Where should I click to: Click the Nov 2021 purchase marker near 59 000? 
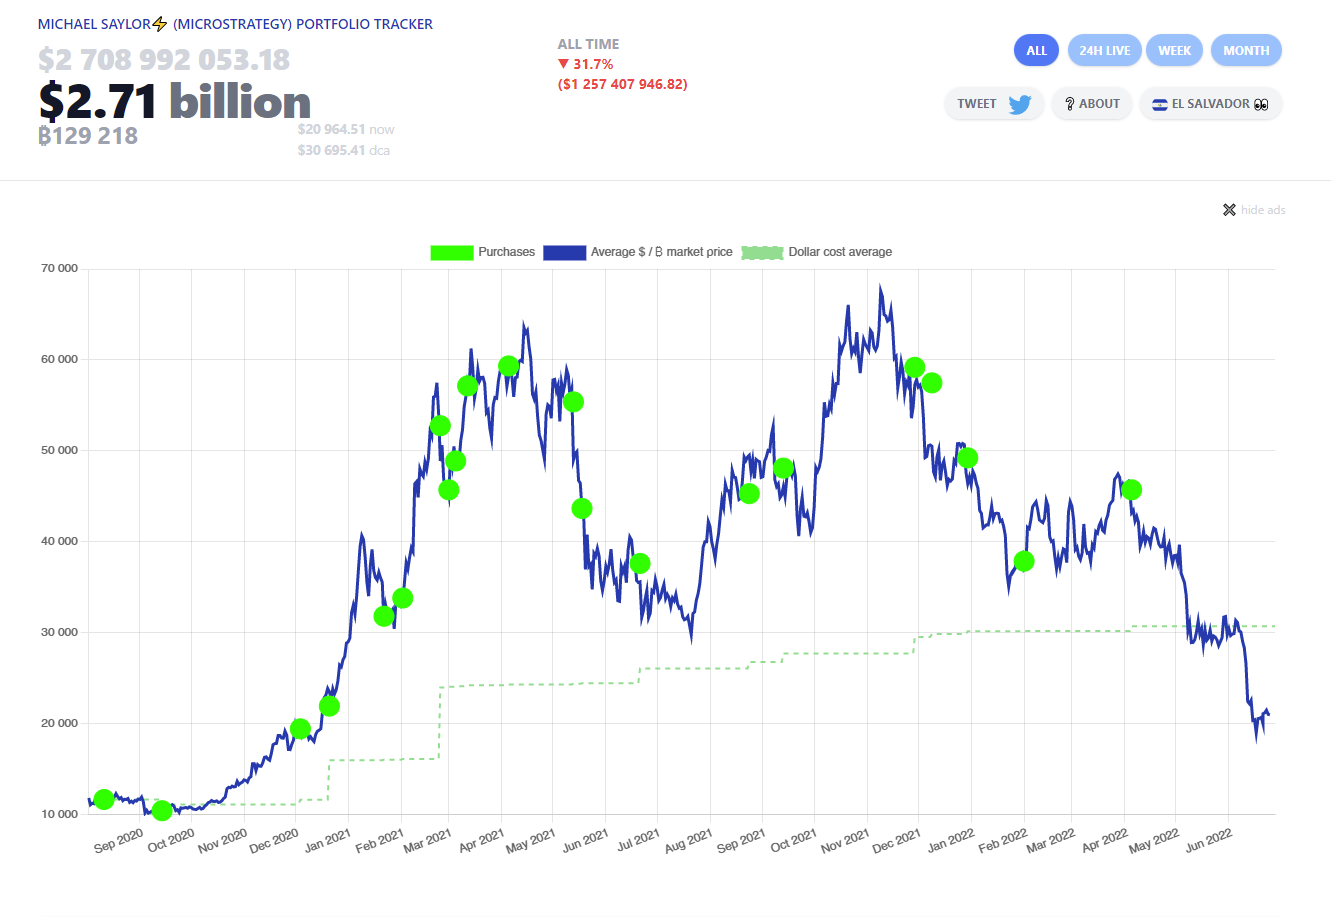[x=914, y=367]
